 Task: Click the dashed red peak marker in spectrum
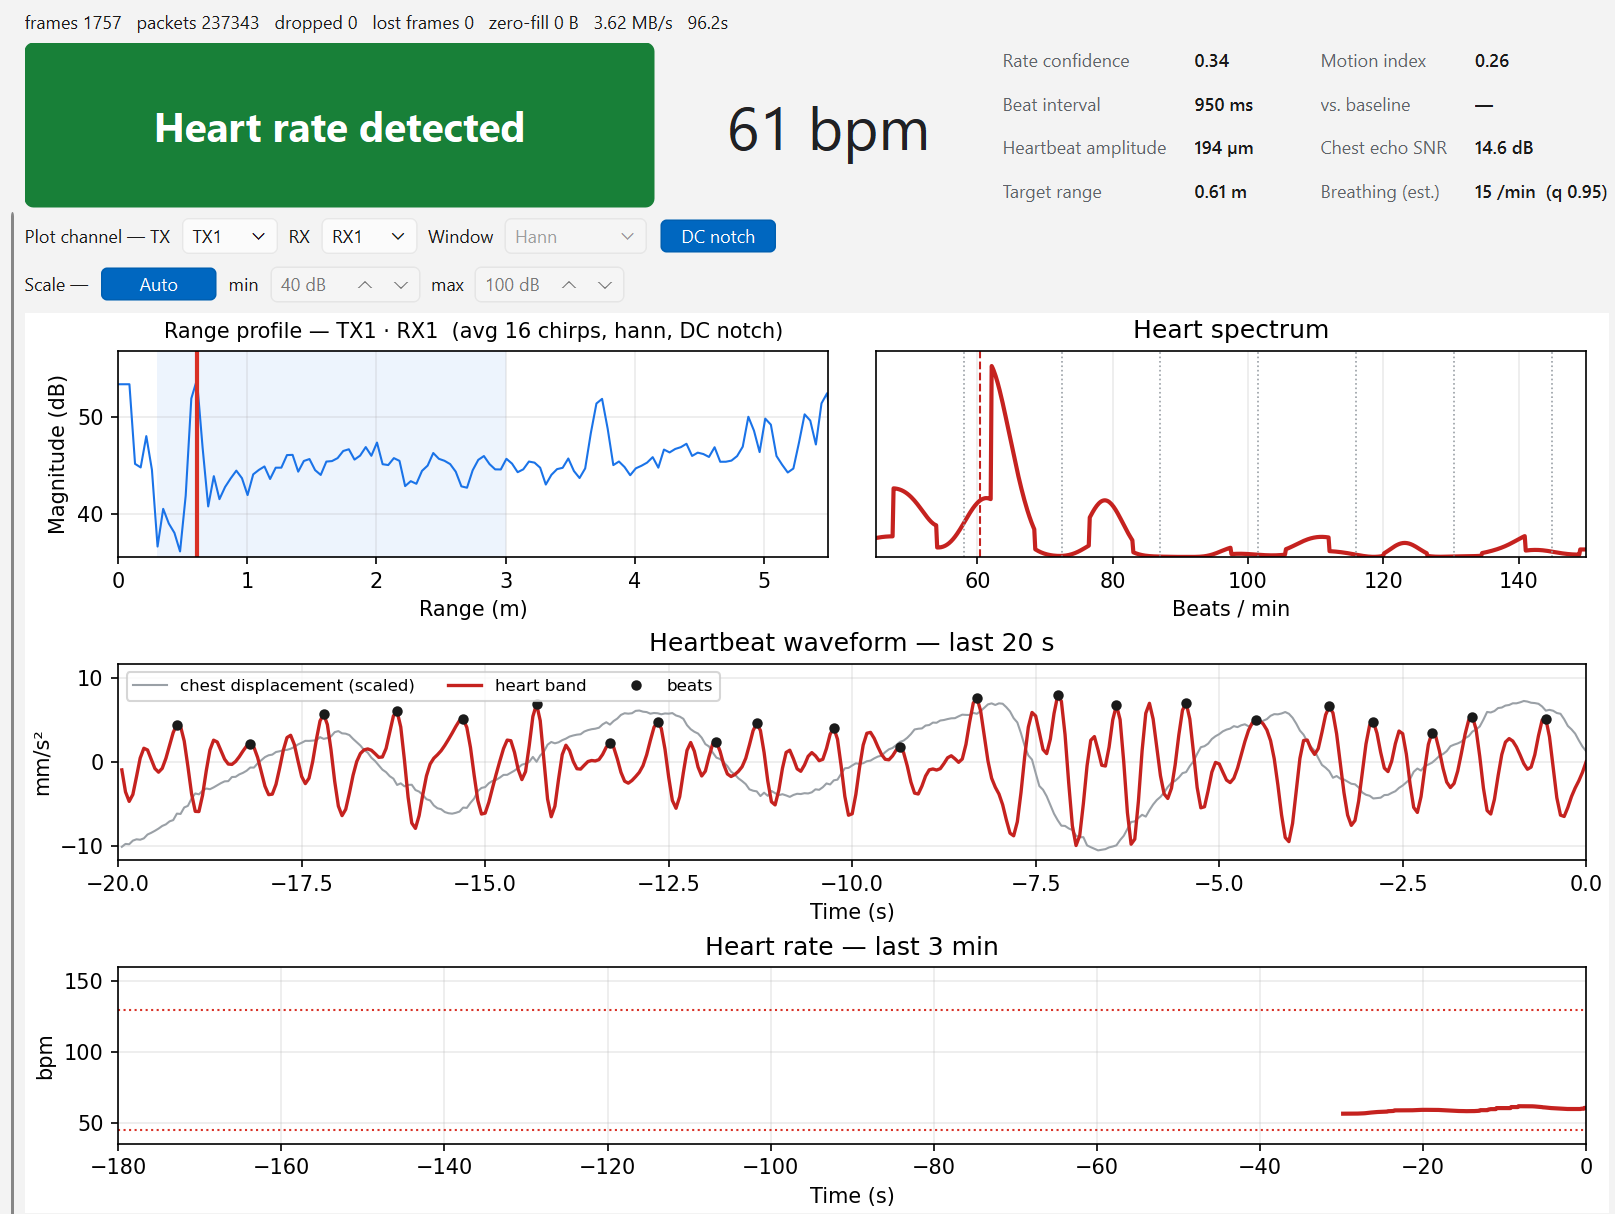(x=980, y=454)
